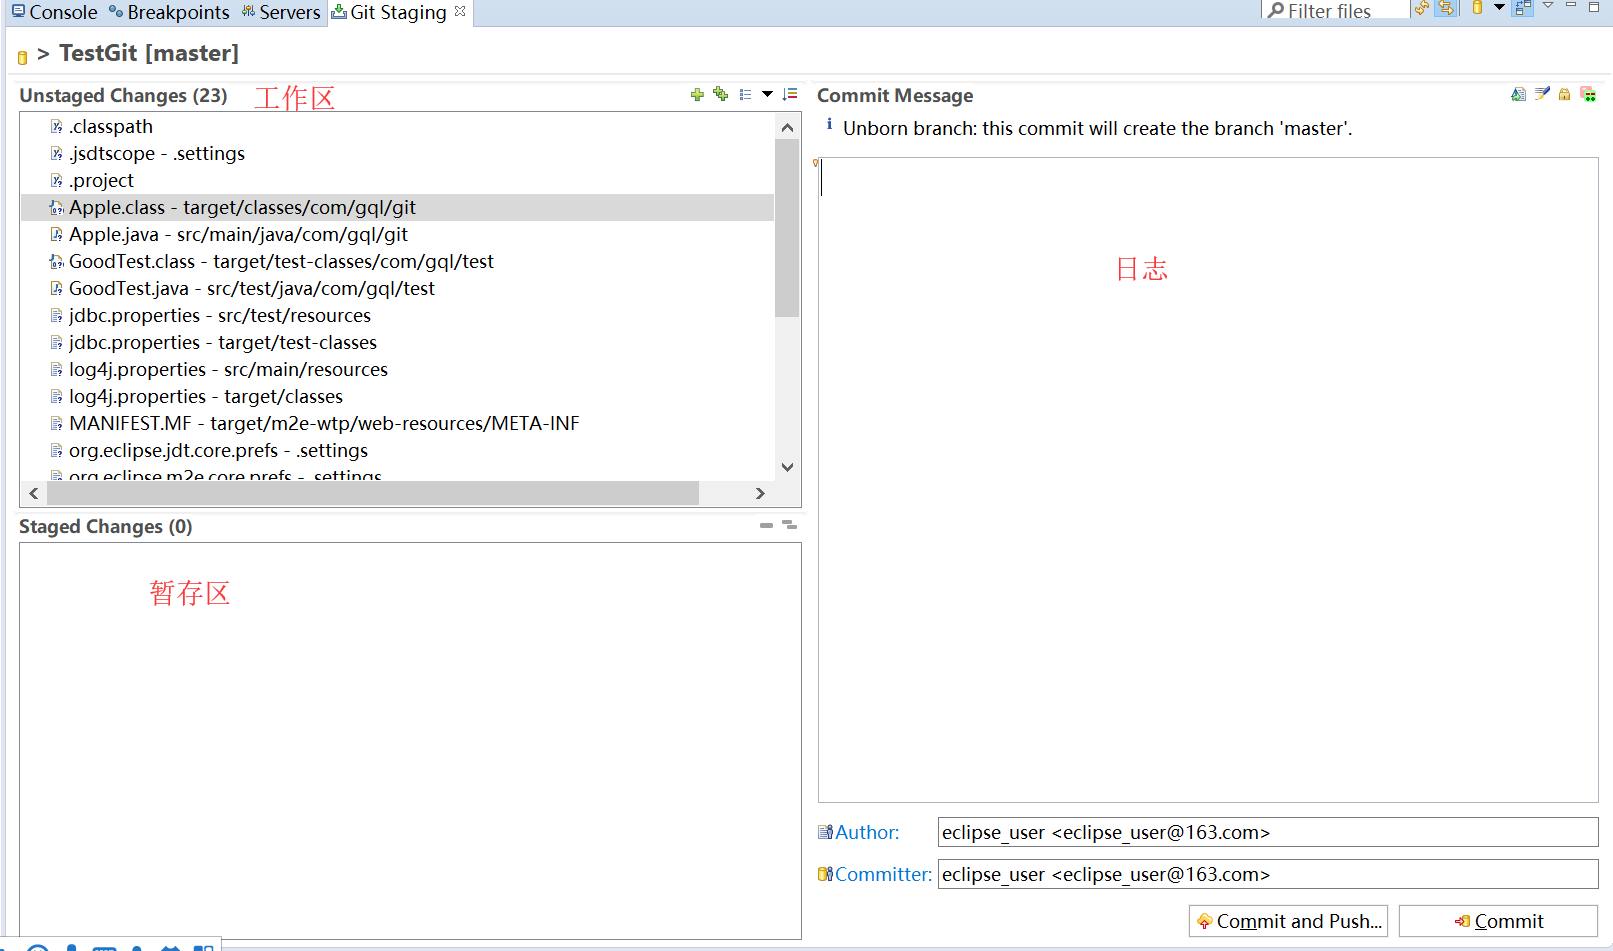Viewport: 1613px width, 951px height.
Task: Click the Commit and Push button
Action: pos(1288,921)
